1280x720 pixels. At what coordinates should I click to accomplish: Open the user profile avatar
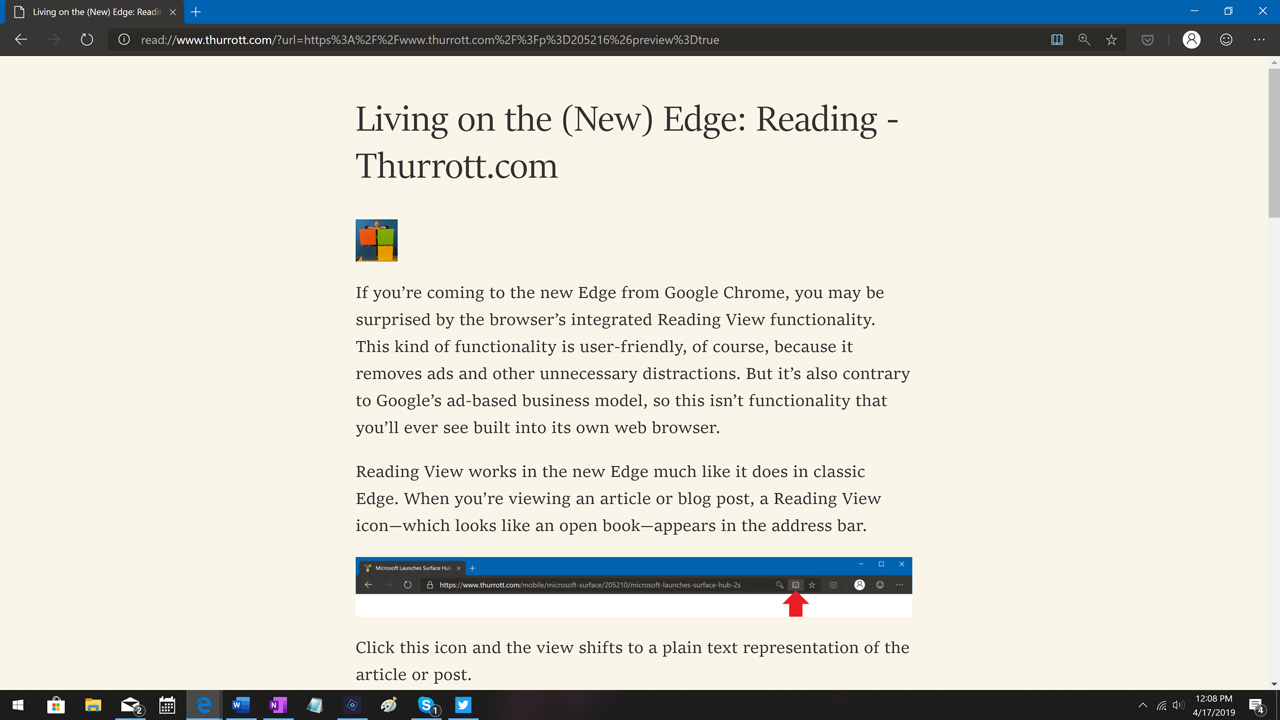[x=1191, y=40]
